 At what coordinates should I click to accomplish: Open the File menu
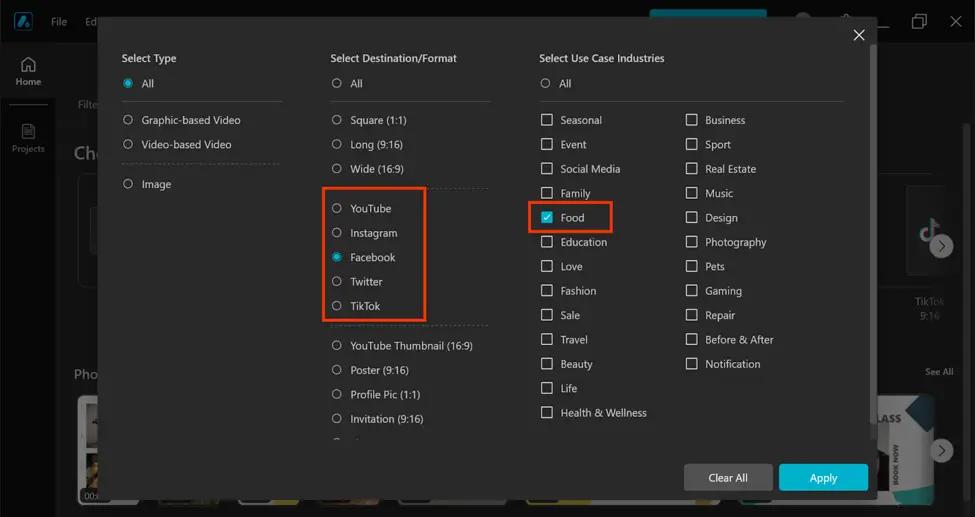click(x=59, y=21)
